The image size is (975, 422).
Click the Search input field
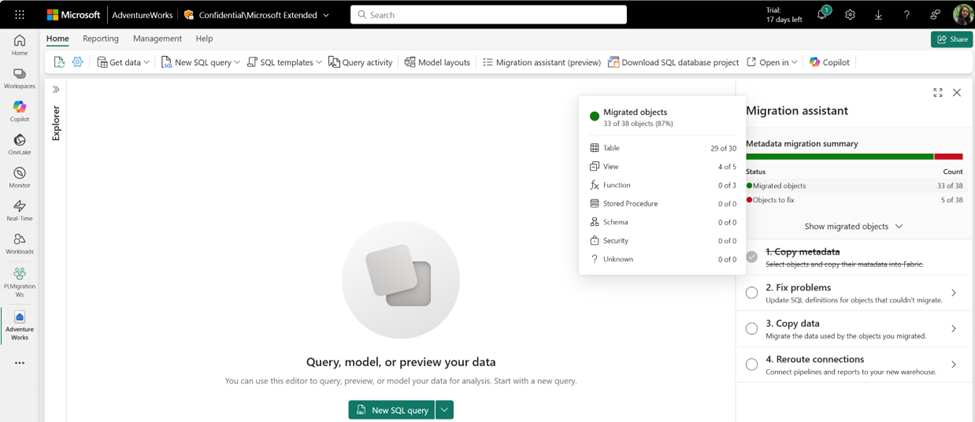(488, 15)
